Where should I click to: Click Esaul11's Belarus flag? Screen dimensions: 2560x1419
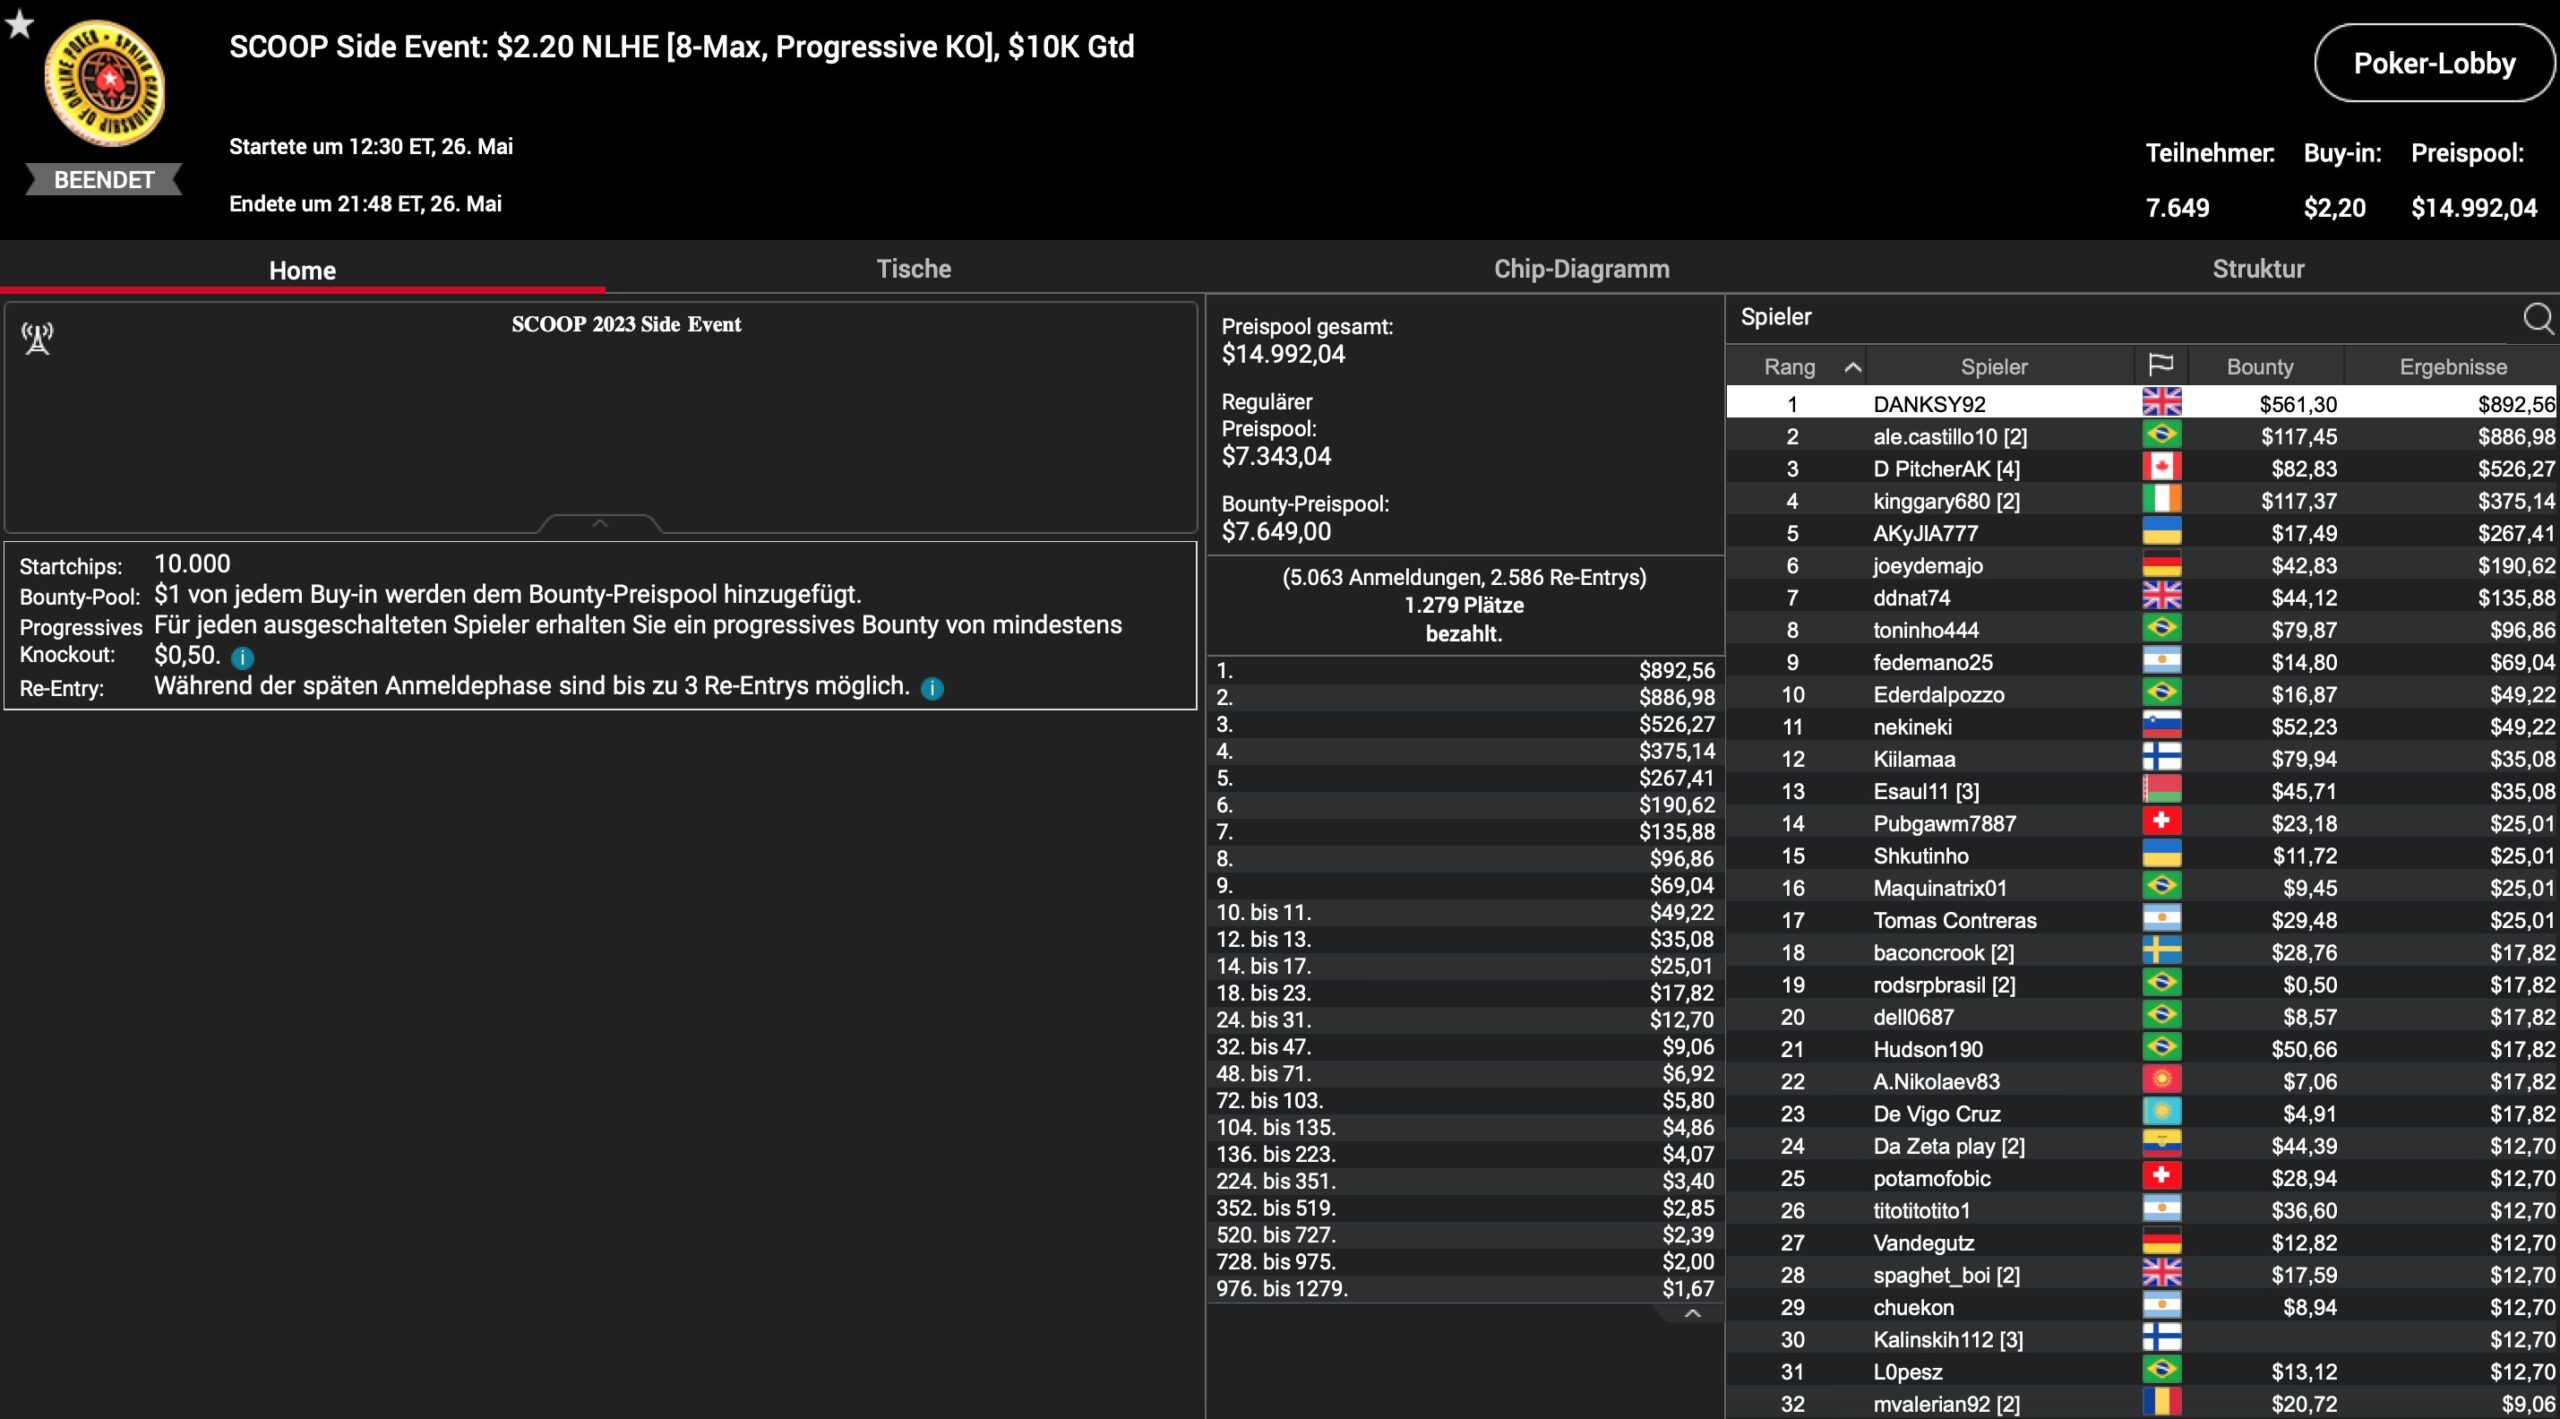[2161, 789]
